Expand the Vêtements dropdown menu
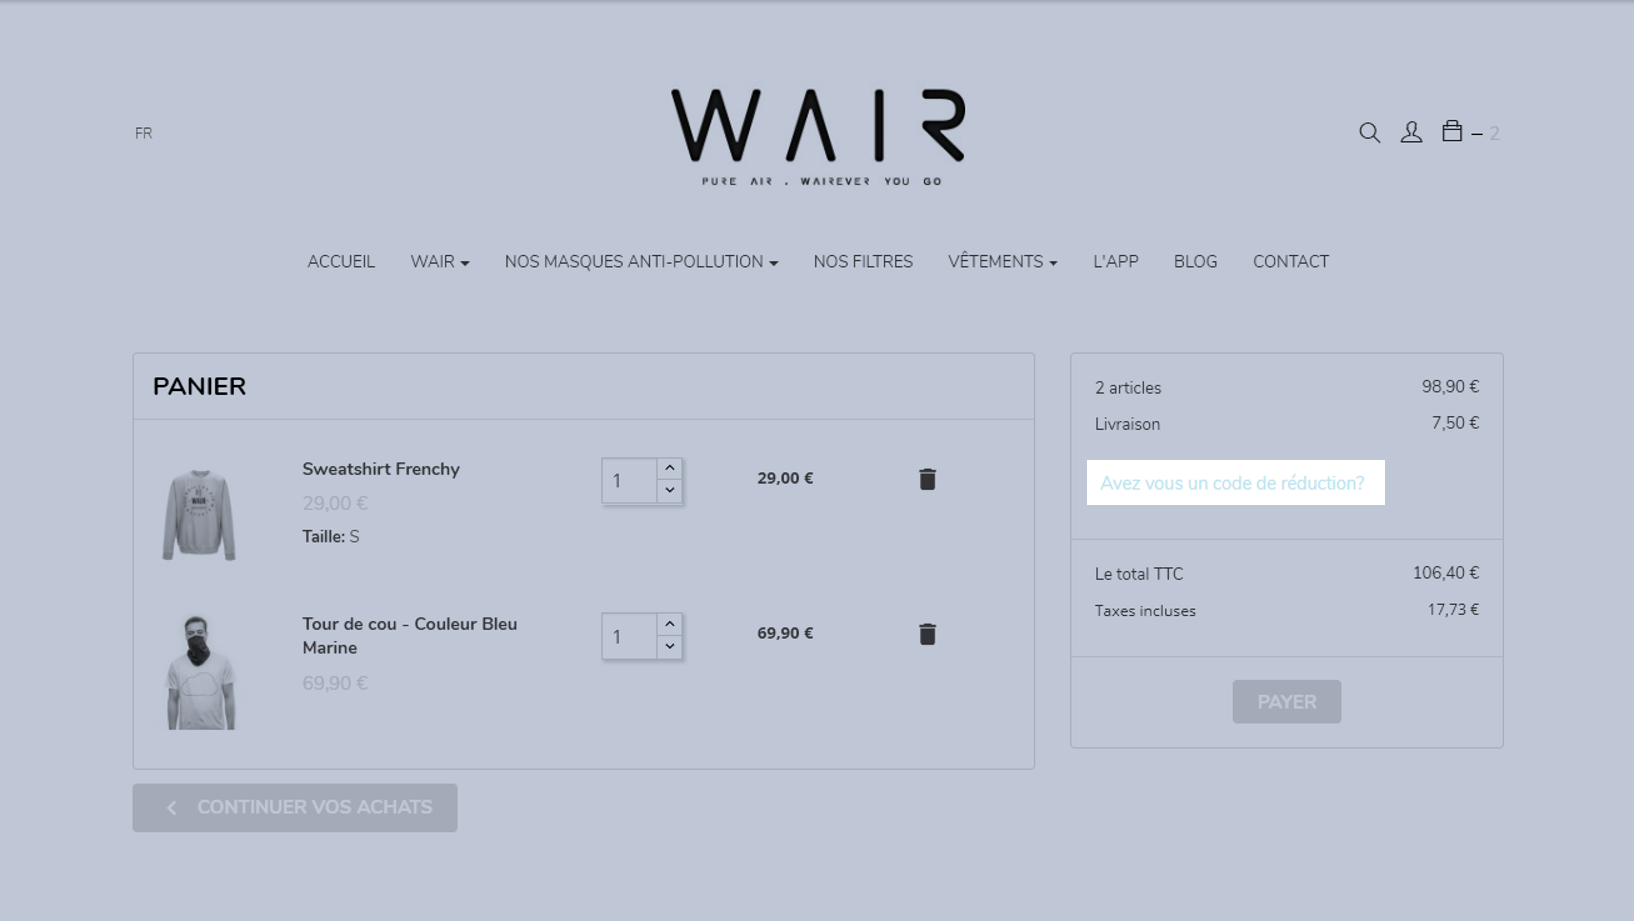This screenshot has width=1634, height=921. [1003, 262]
